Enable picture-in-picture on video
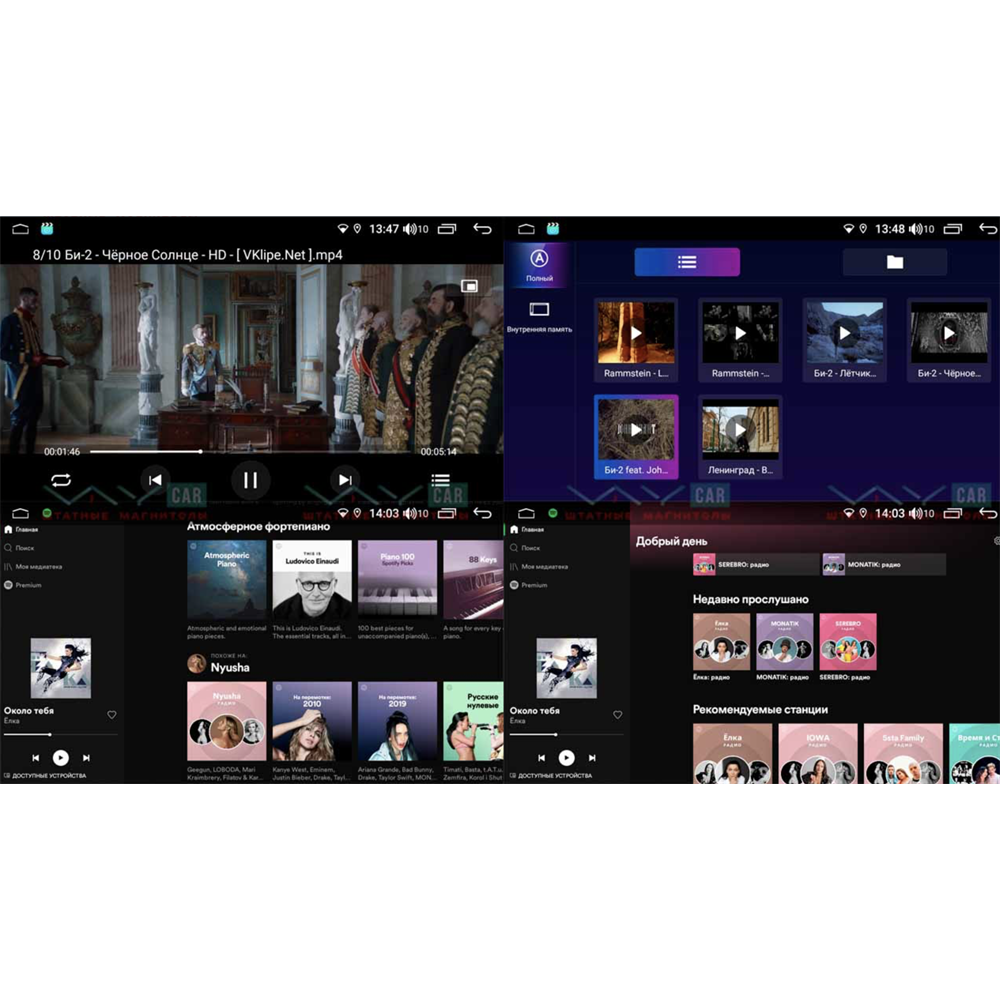Screen dimensions: 1000x1000 coord(469,286)
